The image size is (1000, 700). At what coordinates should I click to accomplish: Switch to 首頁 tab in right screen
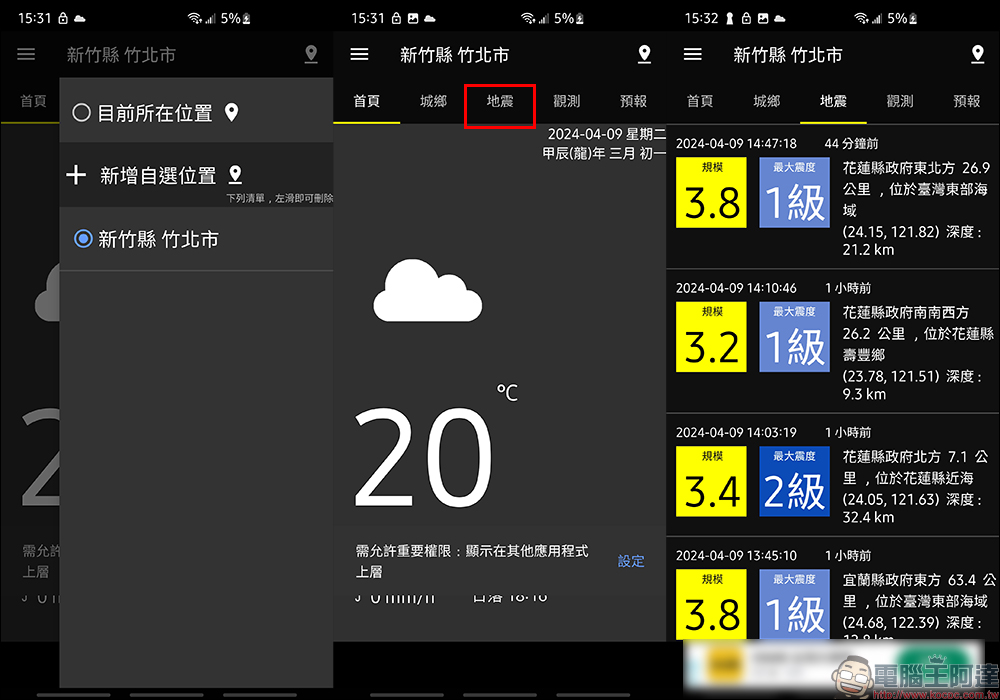(x=700, y=101)
